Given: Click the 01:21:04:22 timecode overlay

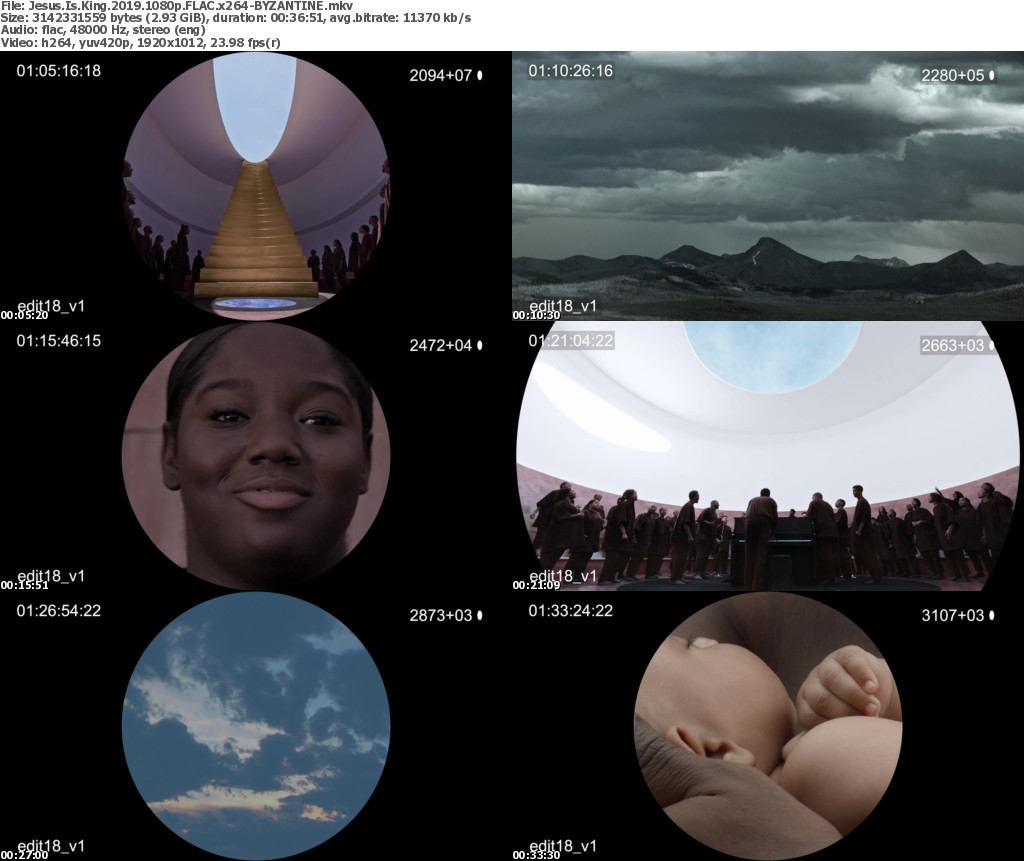Looking at the screenshot, I should coord(570,341).
